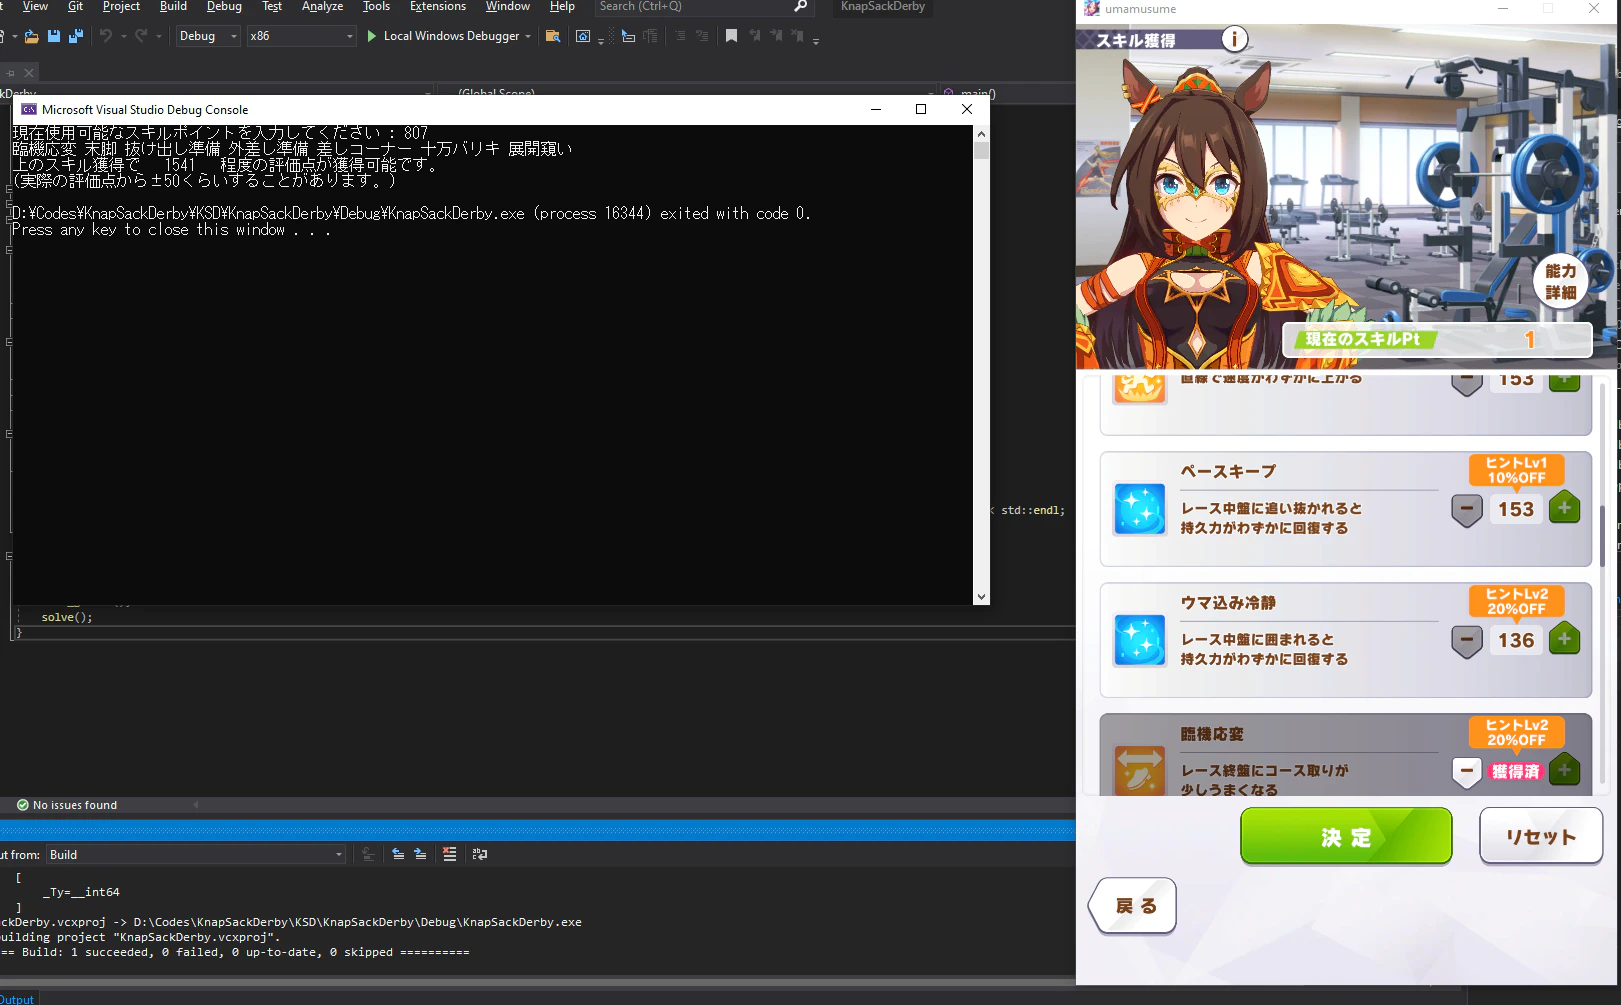1621x1005 pixels.
Task: Decrease ウマ込み冷静 skill with minus button
Action: (1467, 640)
